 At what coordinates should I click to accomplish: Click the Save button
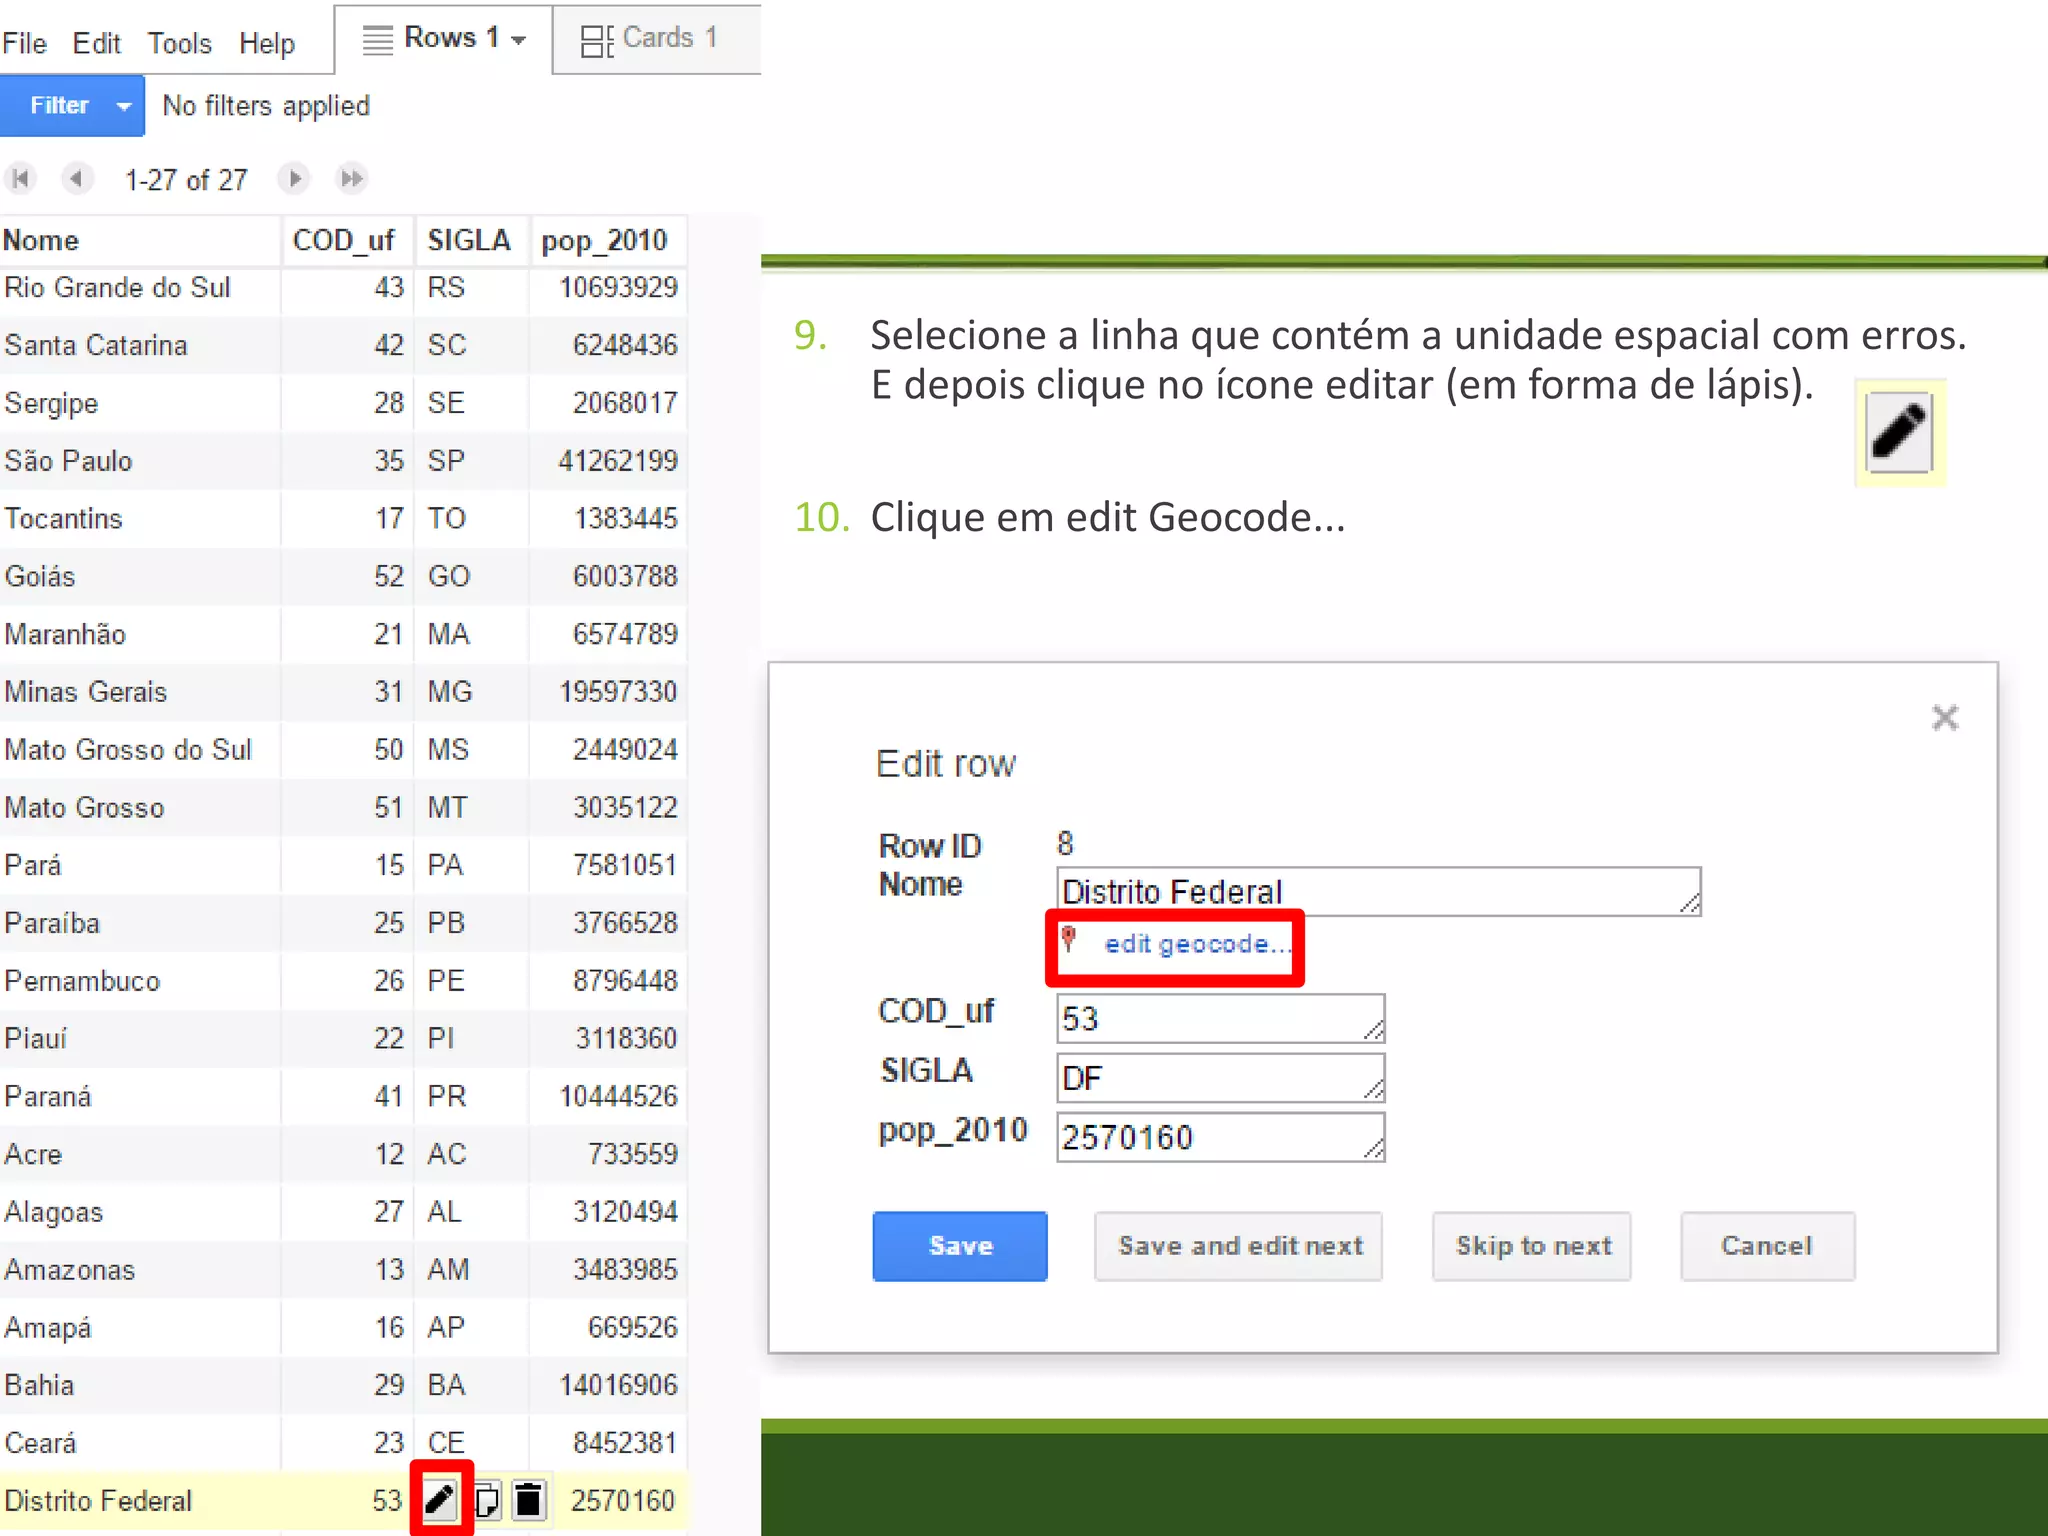click(960, 1246)
